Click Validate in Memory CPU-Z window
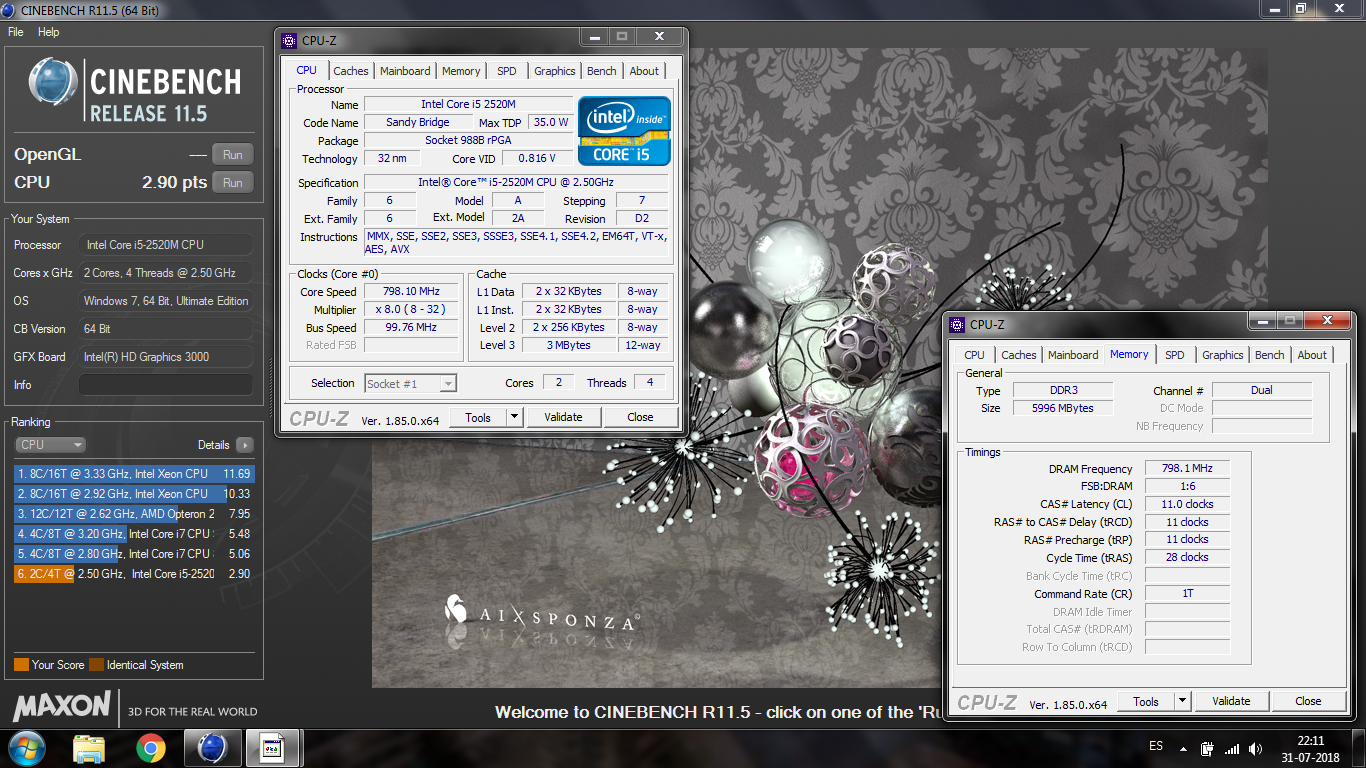1366x768 pixels. [x=1231, y=701]
